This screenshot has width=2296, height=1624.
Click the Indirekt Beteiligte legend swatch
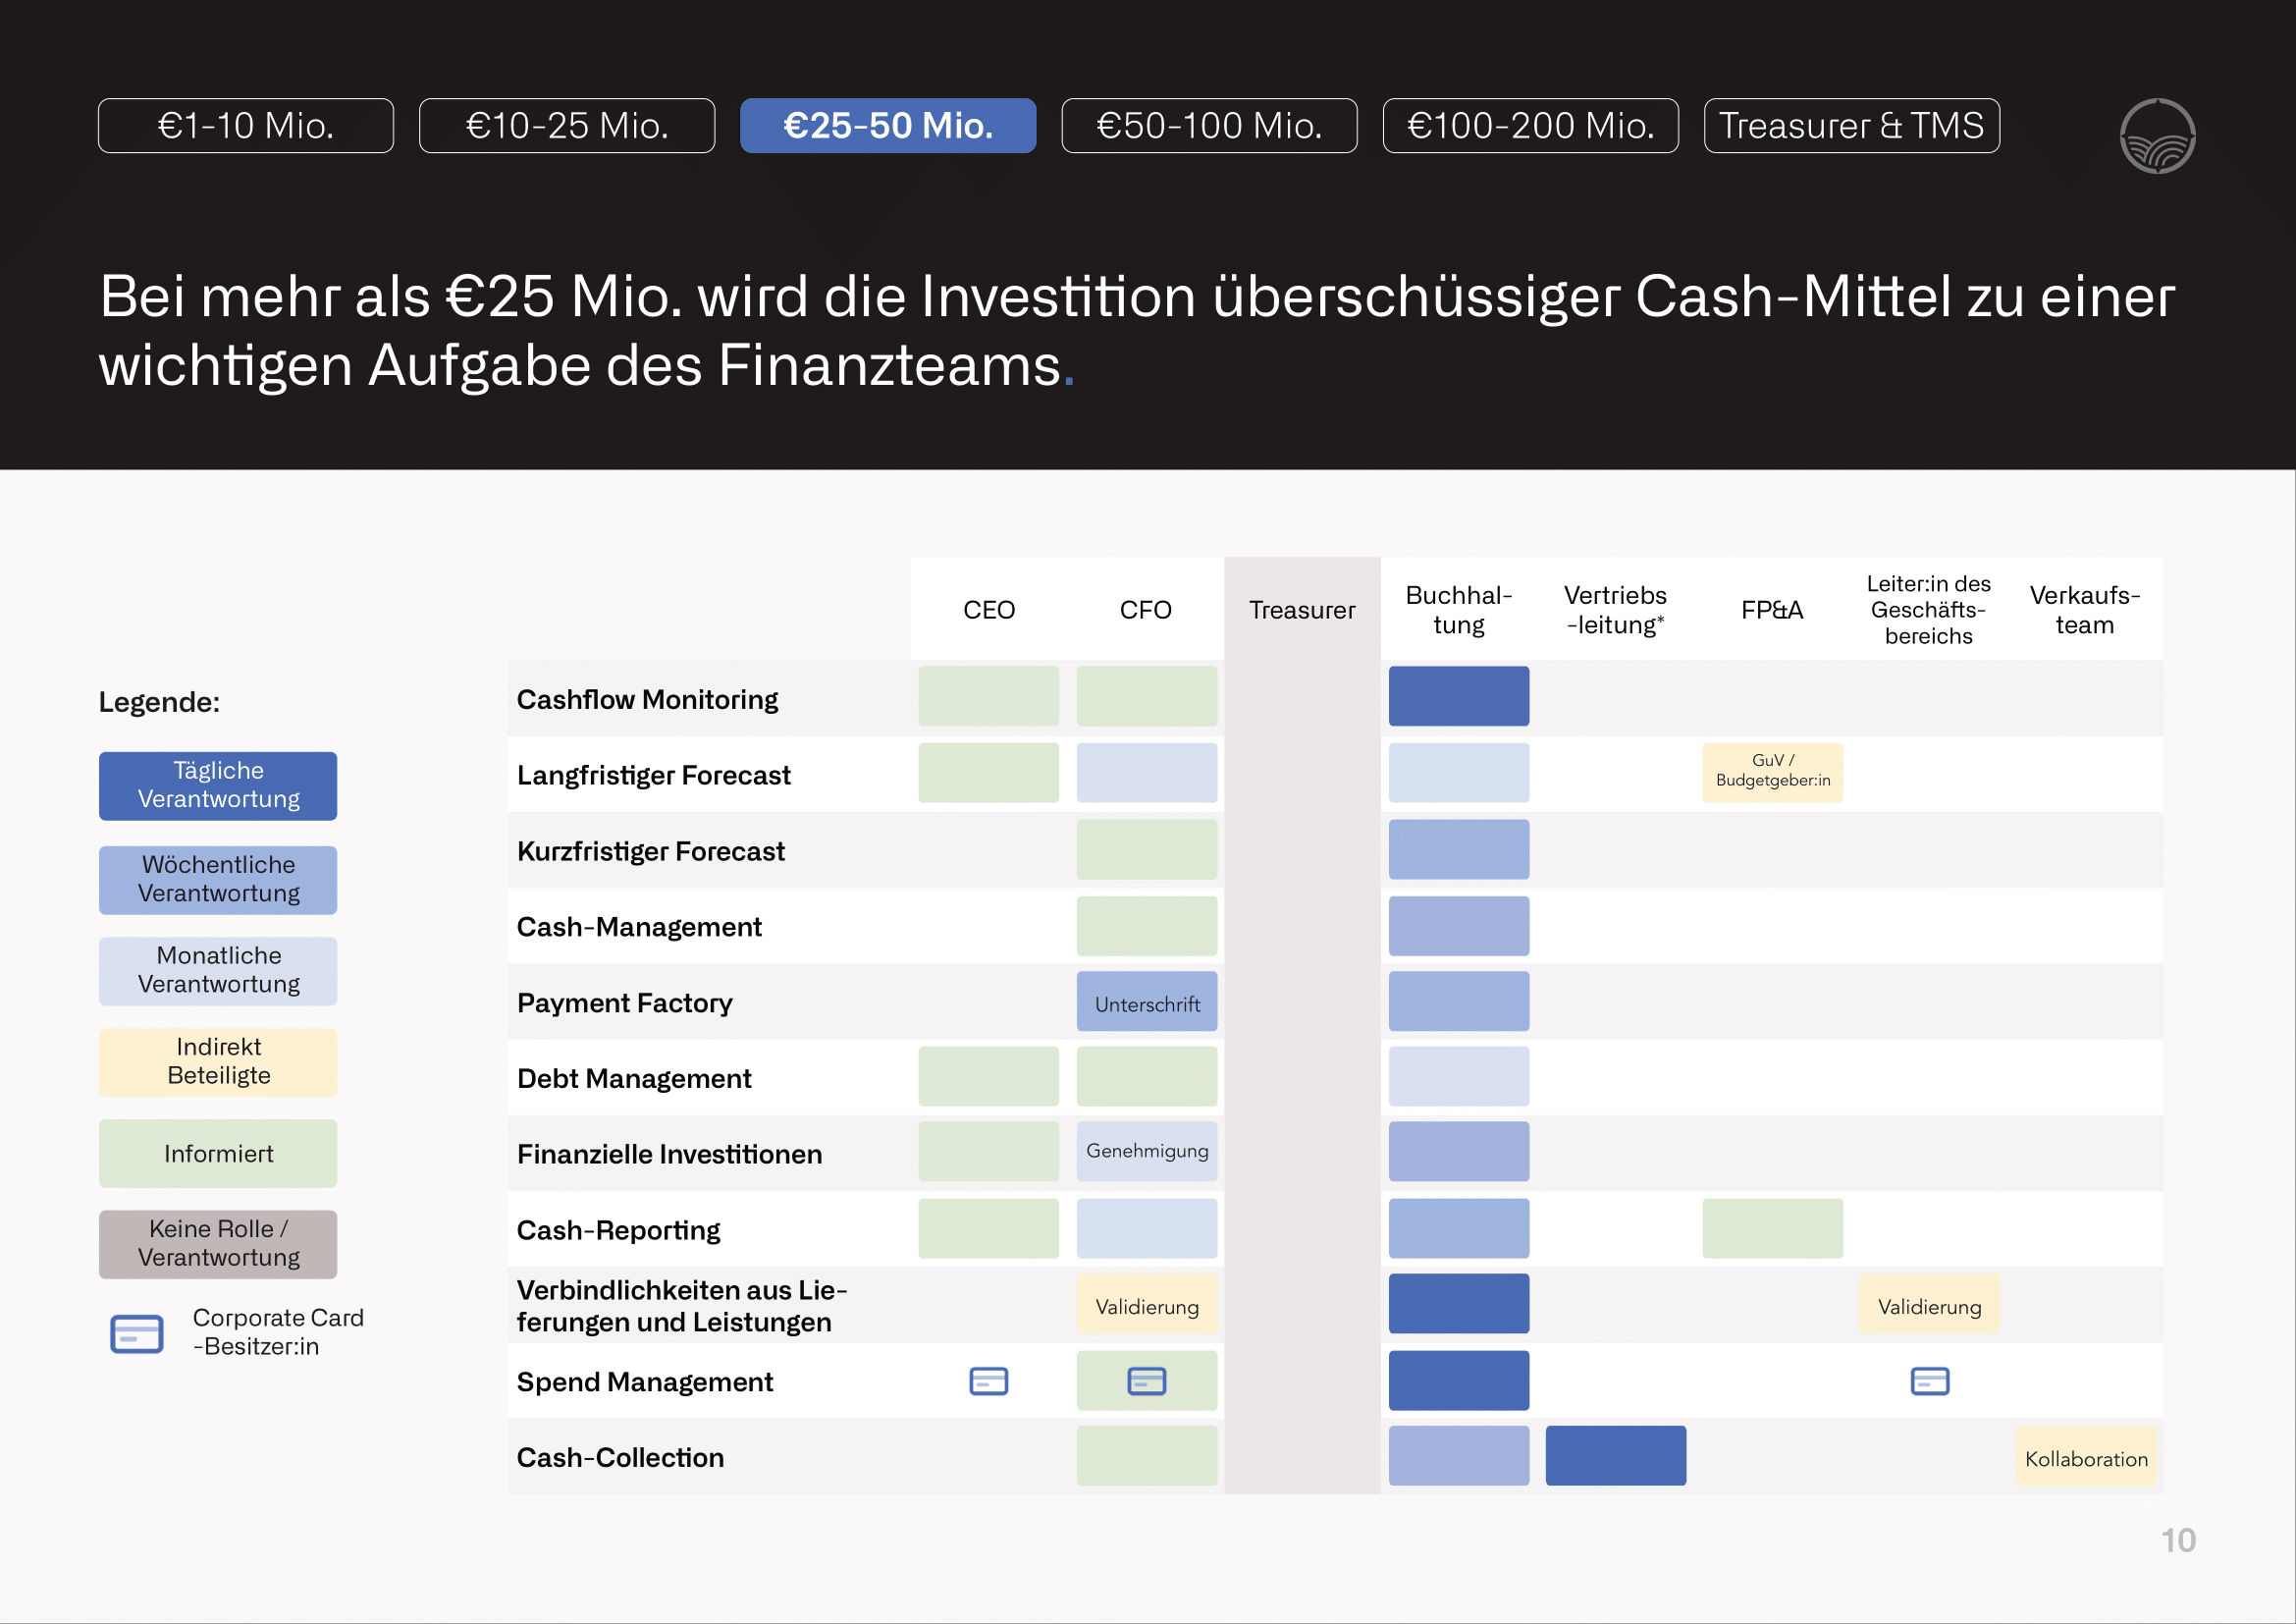218,1062
